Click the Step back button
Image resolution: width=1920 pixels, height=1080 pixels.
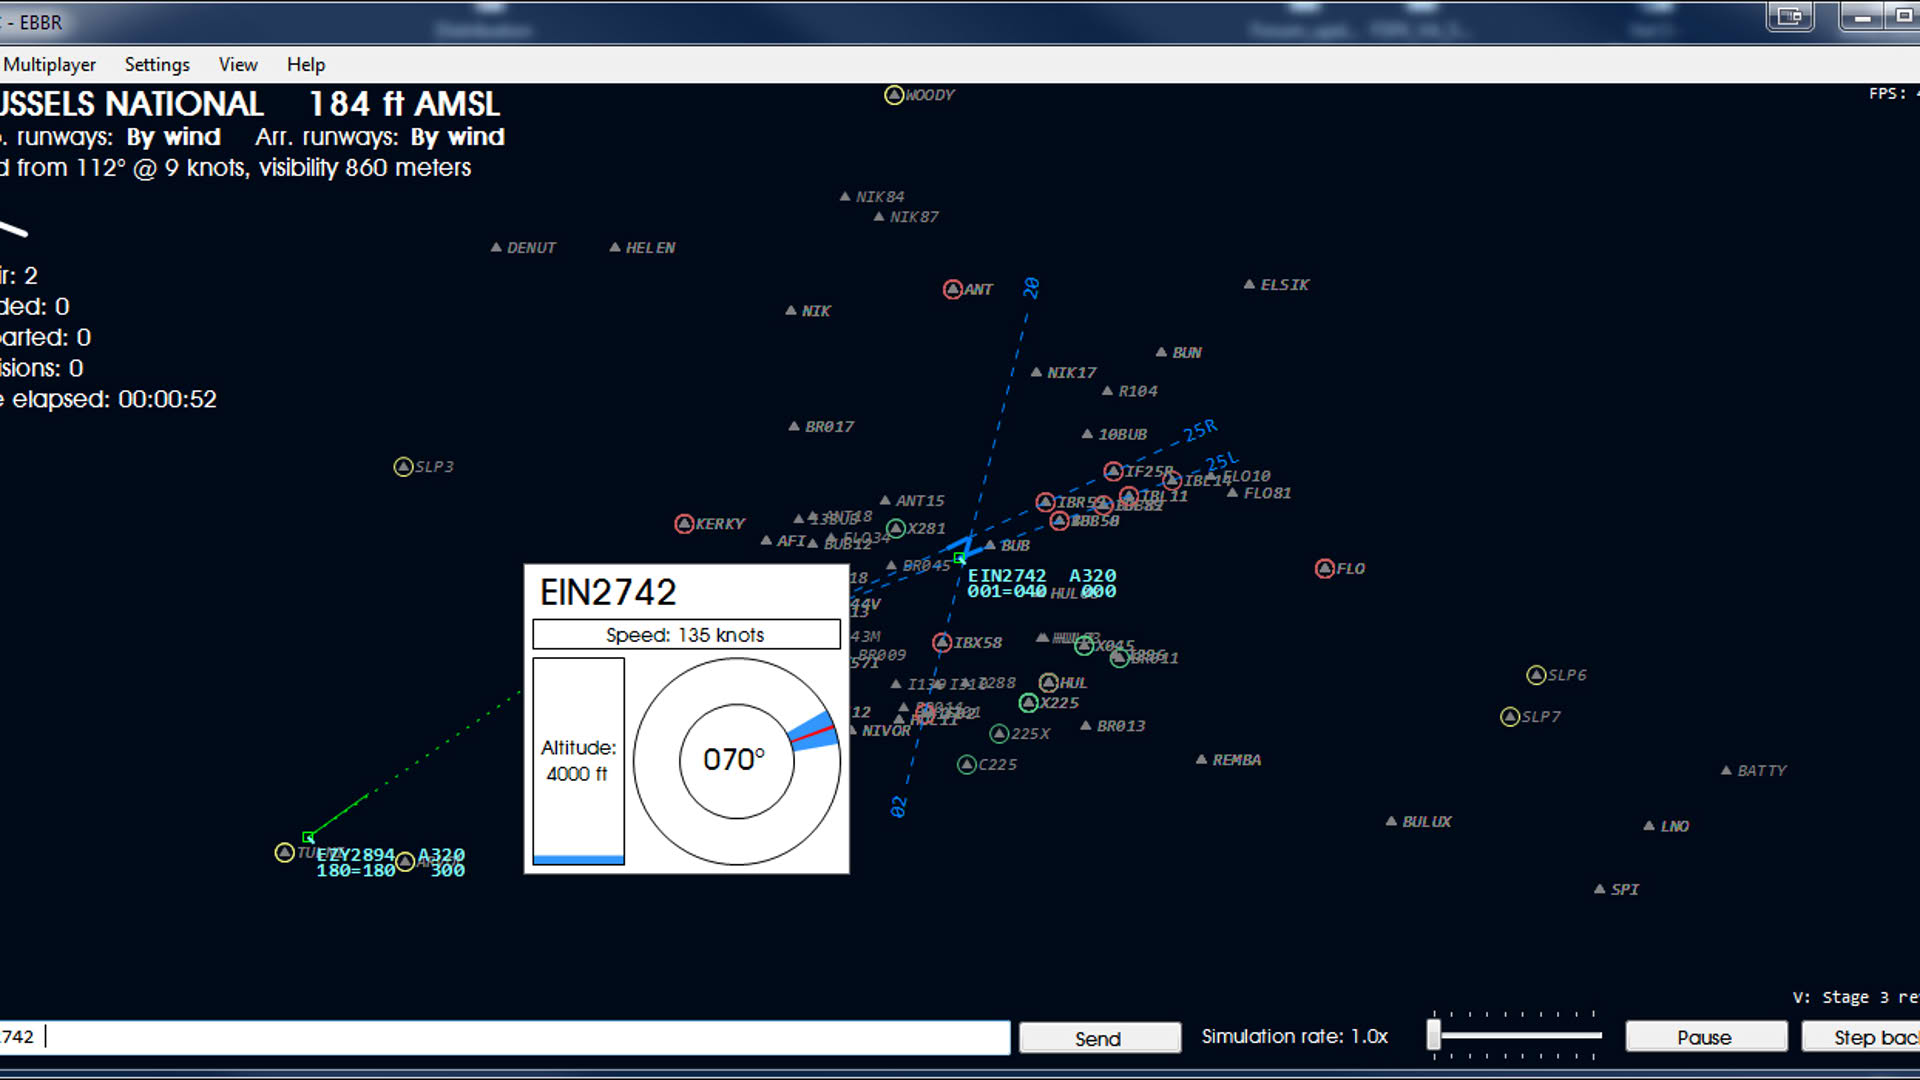tap(1861, 1037)
